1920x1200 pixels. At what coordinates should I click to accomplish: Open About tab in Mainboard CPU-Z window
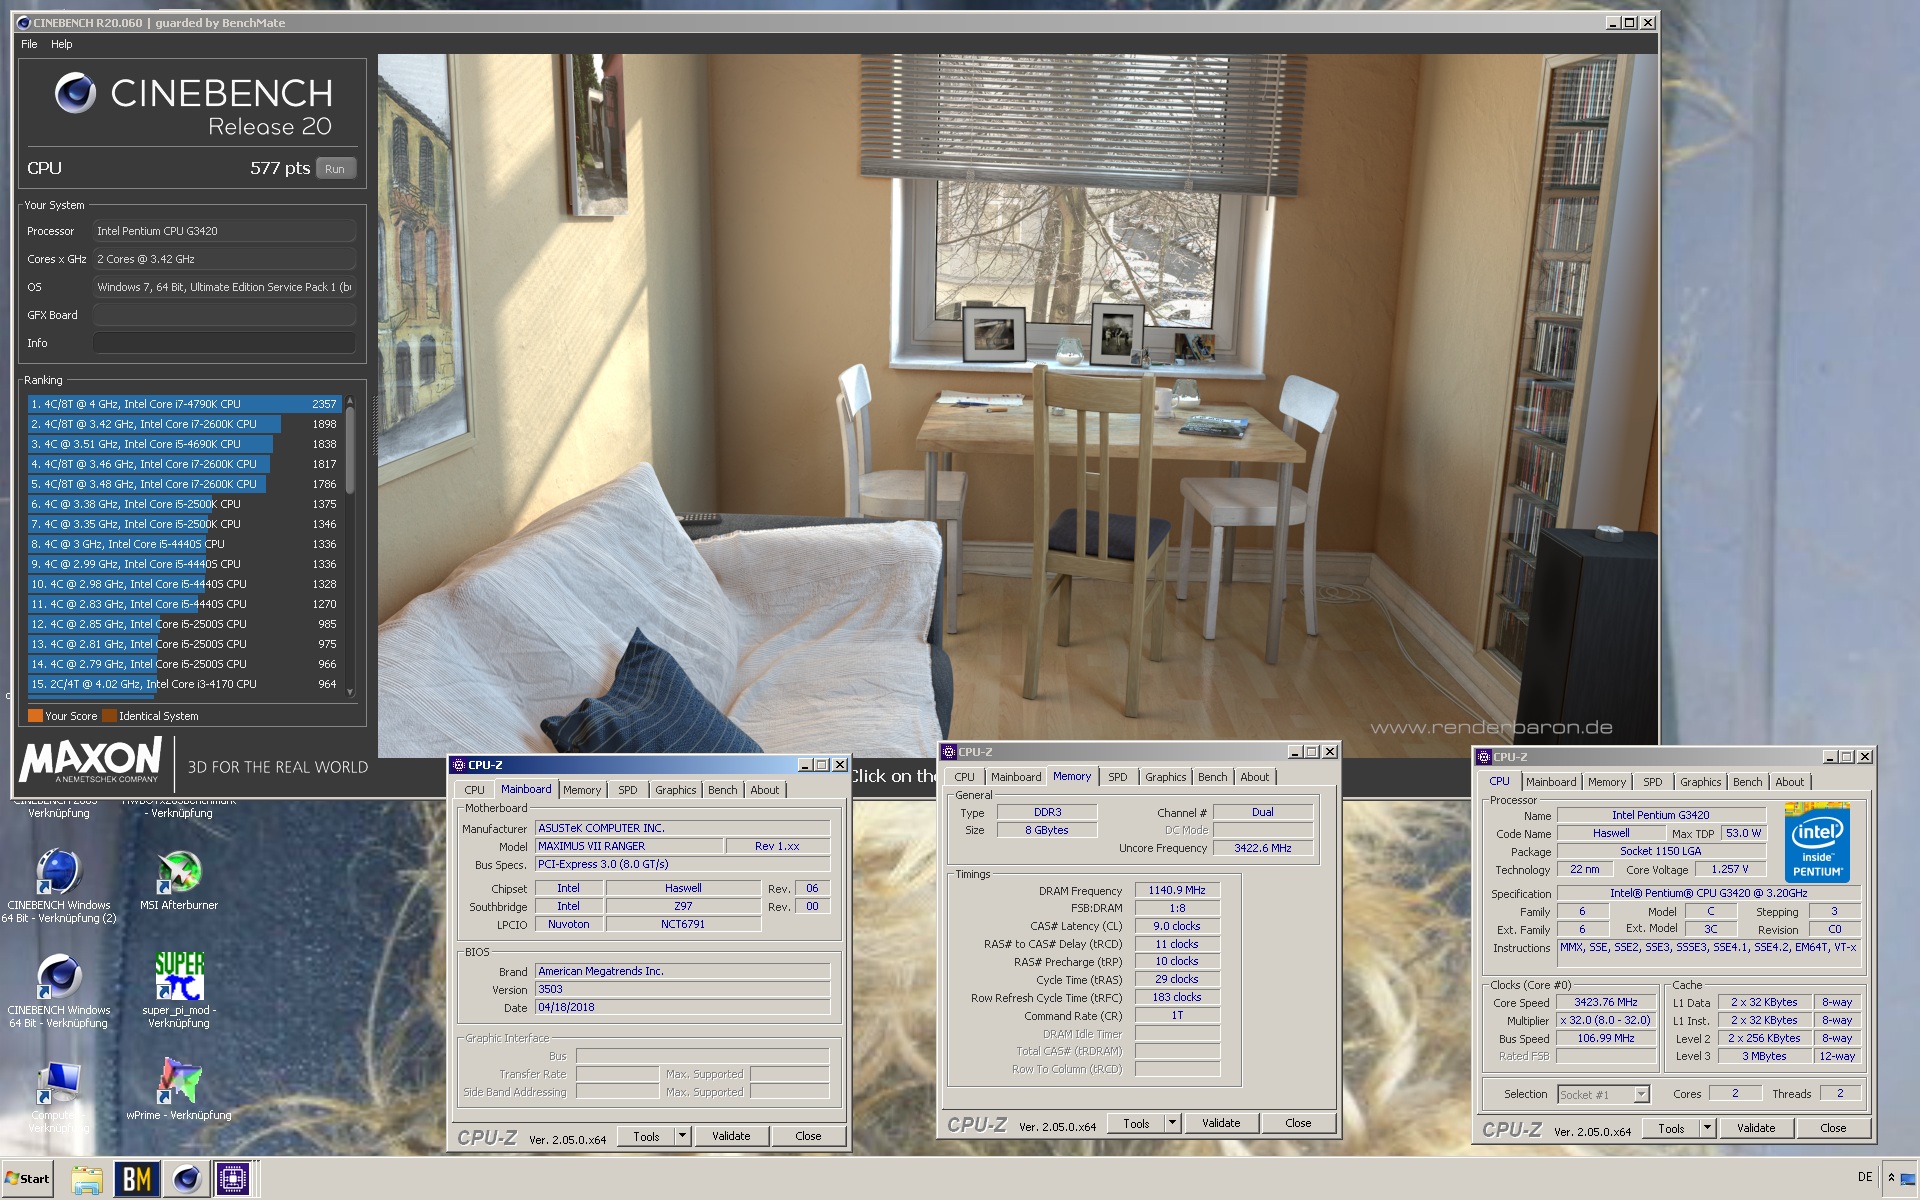(x=764, y=790)
